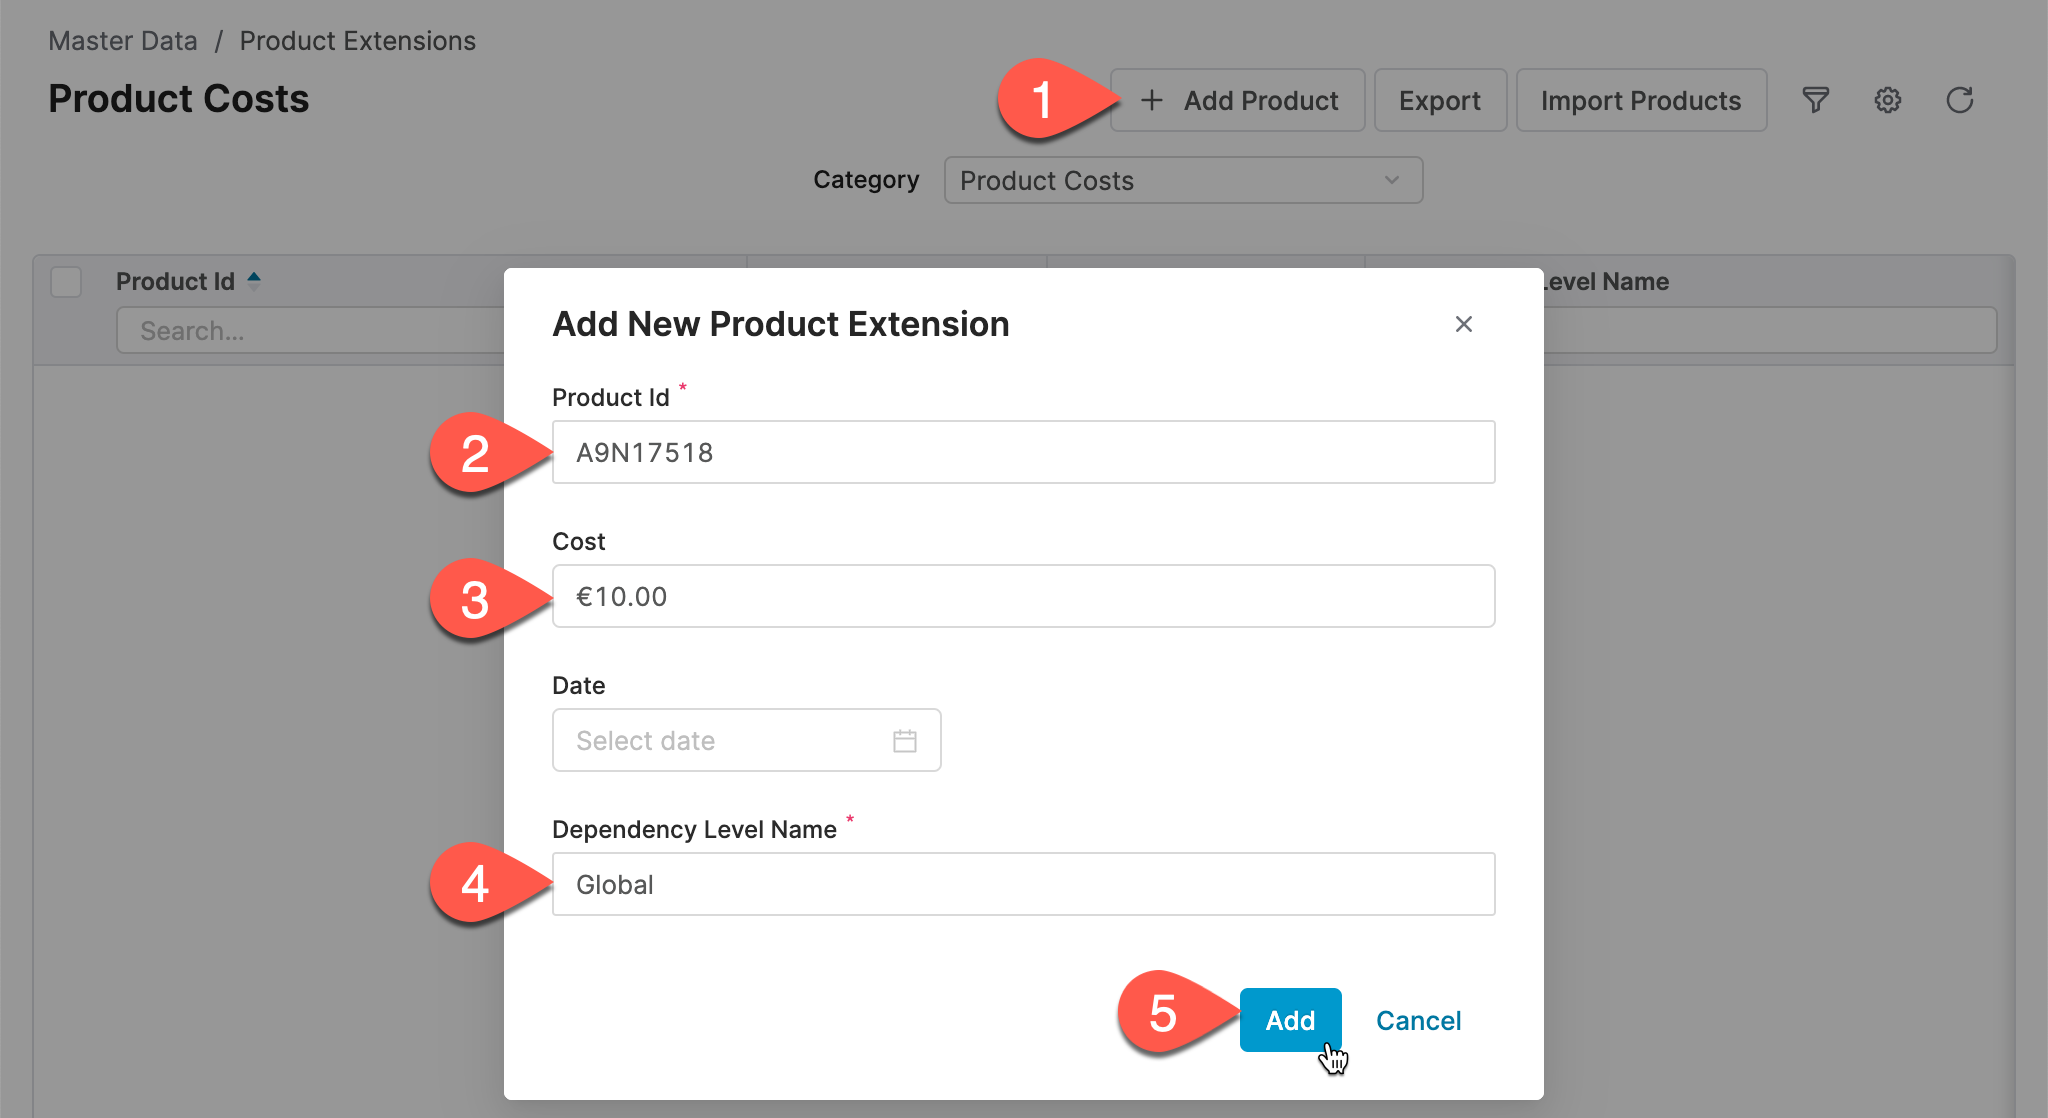This screenshot has width=2048, height=1118.
Task: Open the Category dropdown showing Product Costs
Action: coord(1183,180)
